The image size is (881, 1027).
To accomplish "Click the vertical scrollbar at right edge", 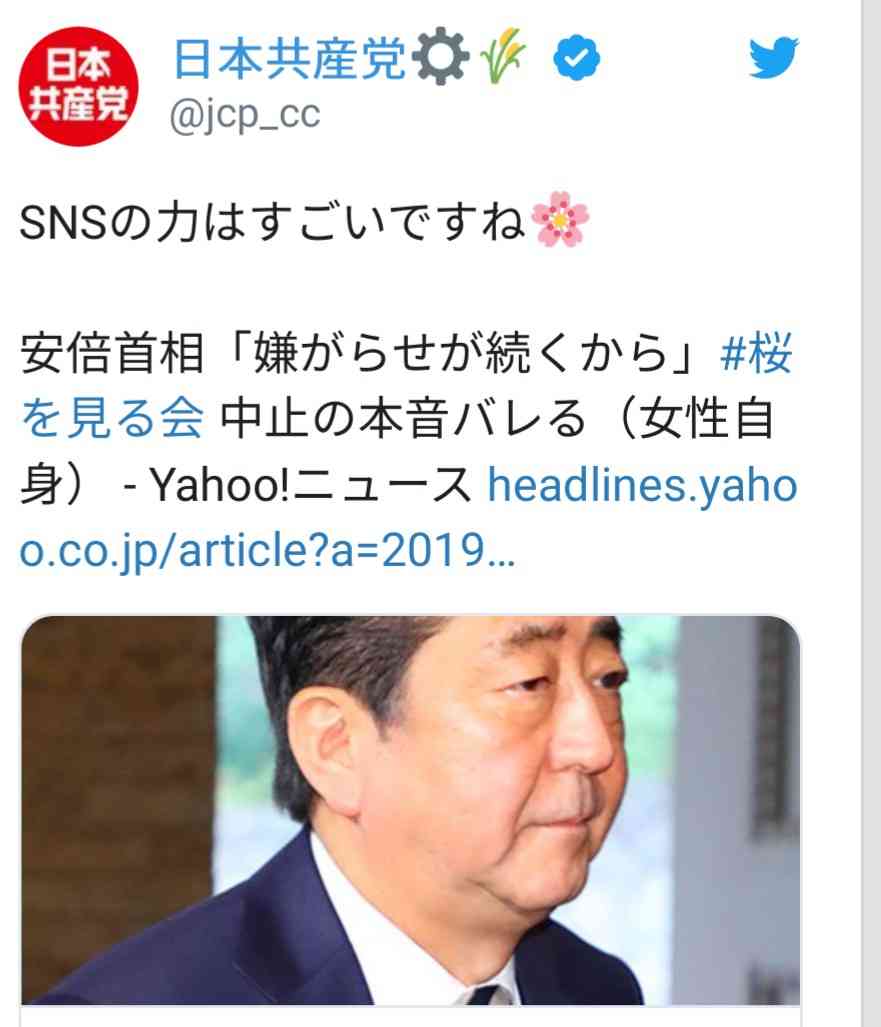I will click(871, 514).
